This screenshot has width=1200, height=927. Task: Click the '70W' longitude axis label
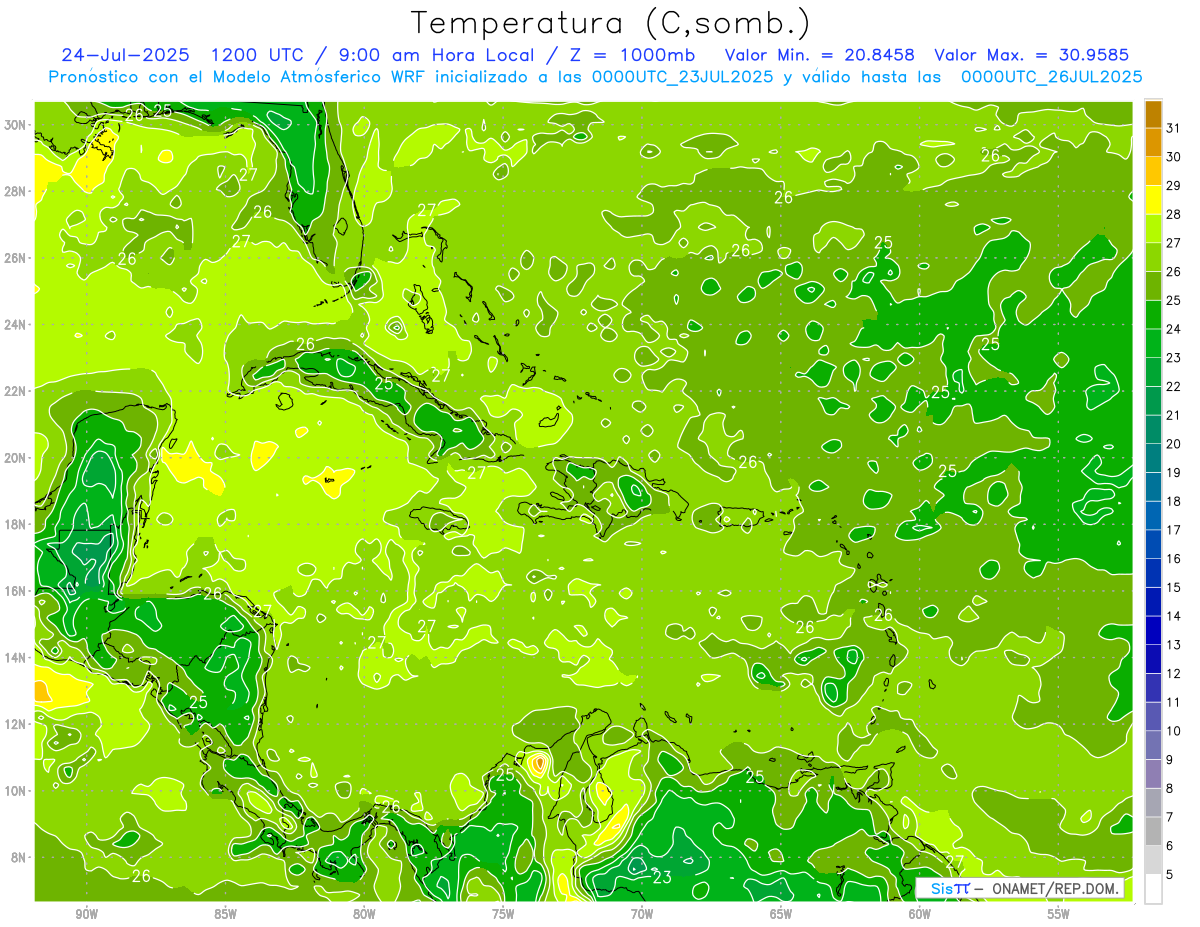click(x=642, y=914)
